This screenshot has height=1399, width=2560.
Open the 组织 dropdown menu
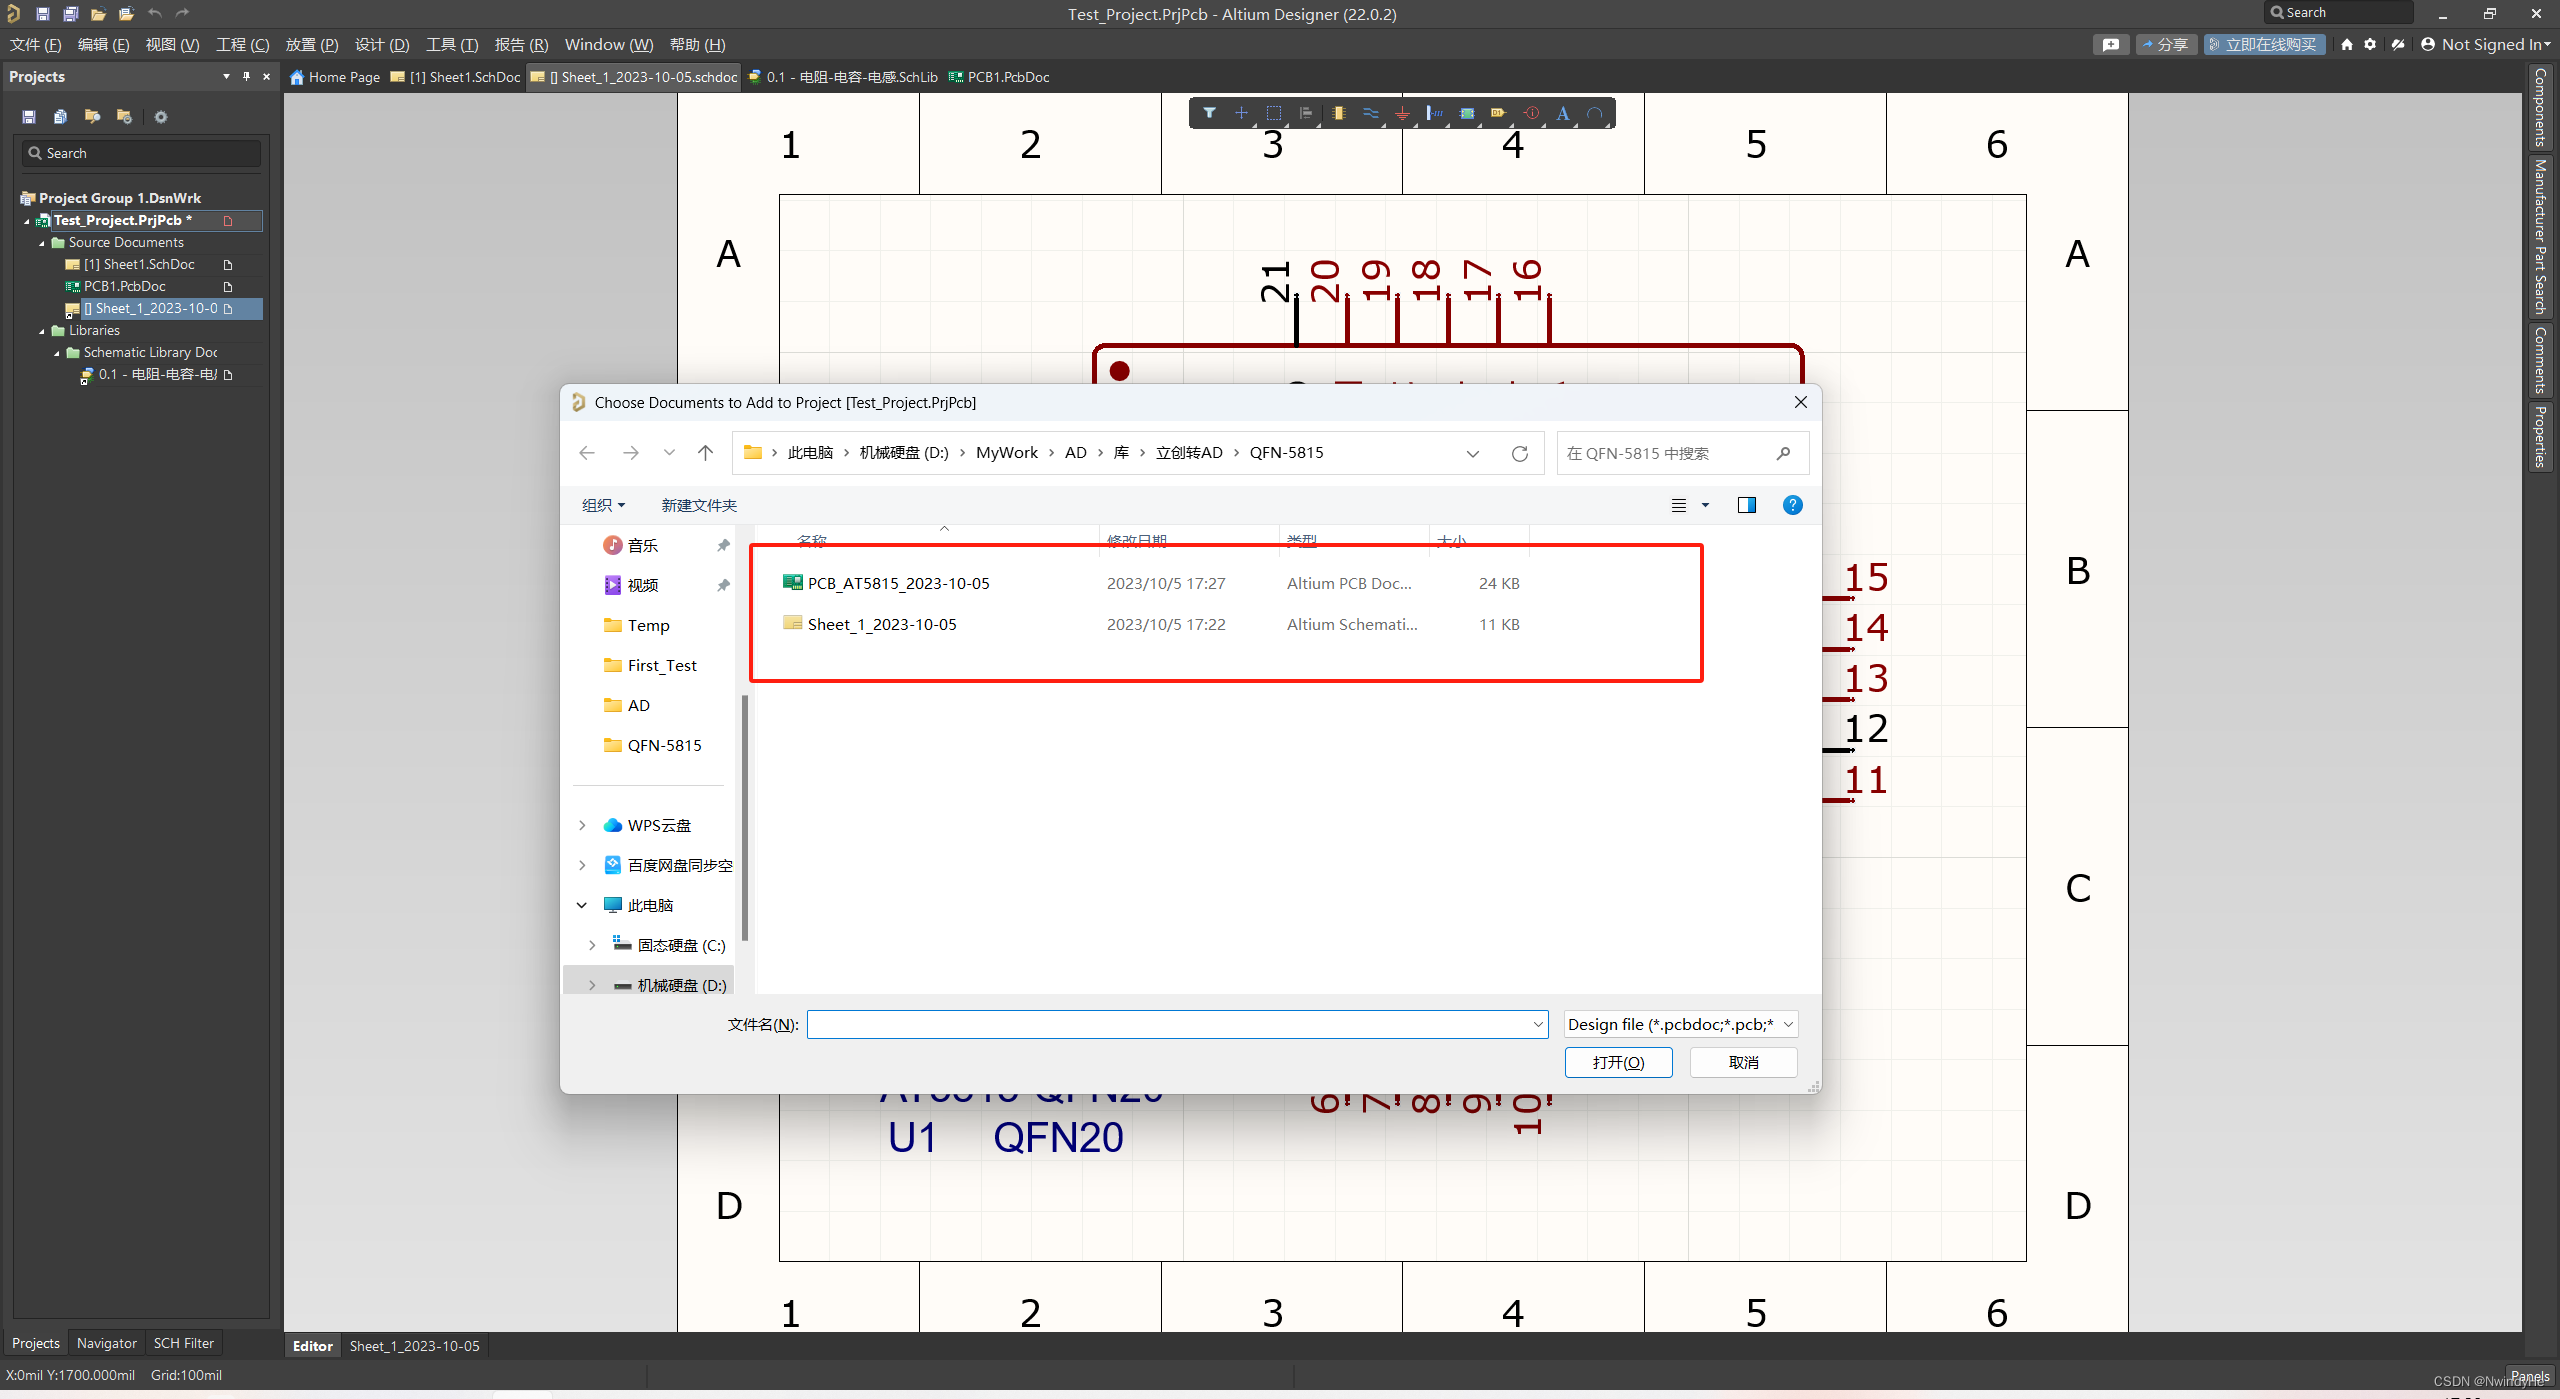pyautogui.click(x=603, y=505)
